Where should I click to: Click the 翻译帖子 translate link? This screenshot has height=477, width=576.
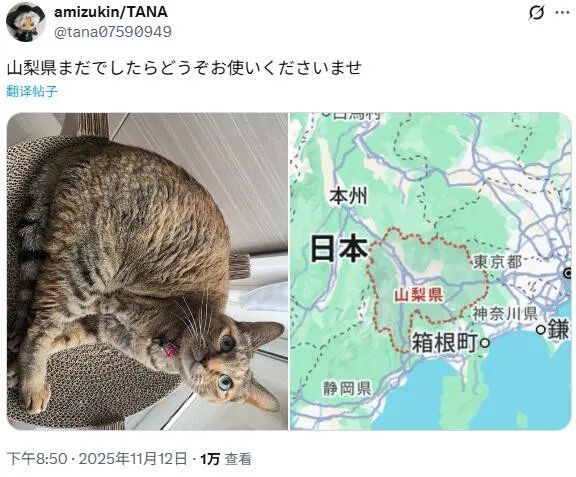tap(32, 91)
